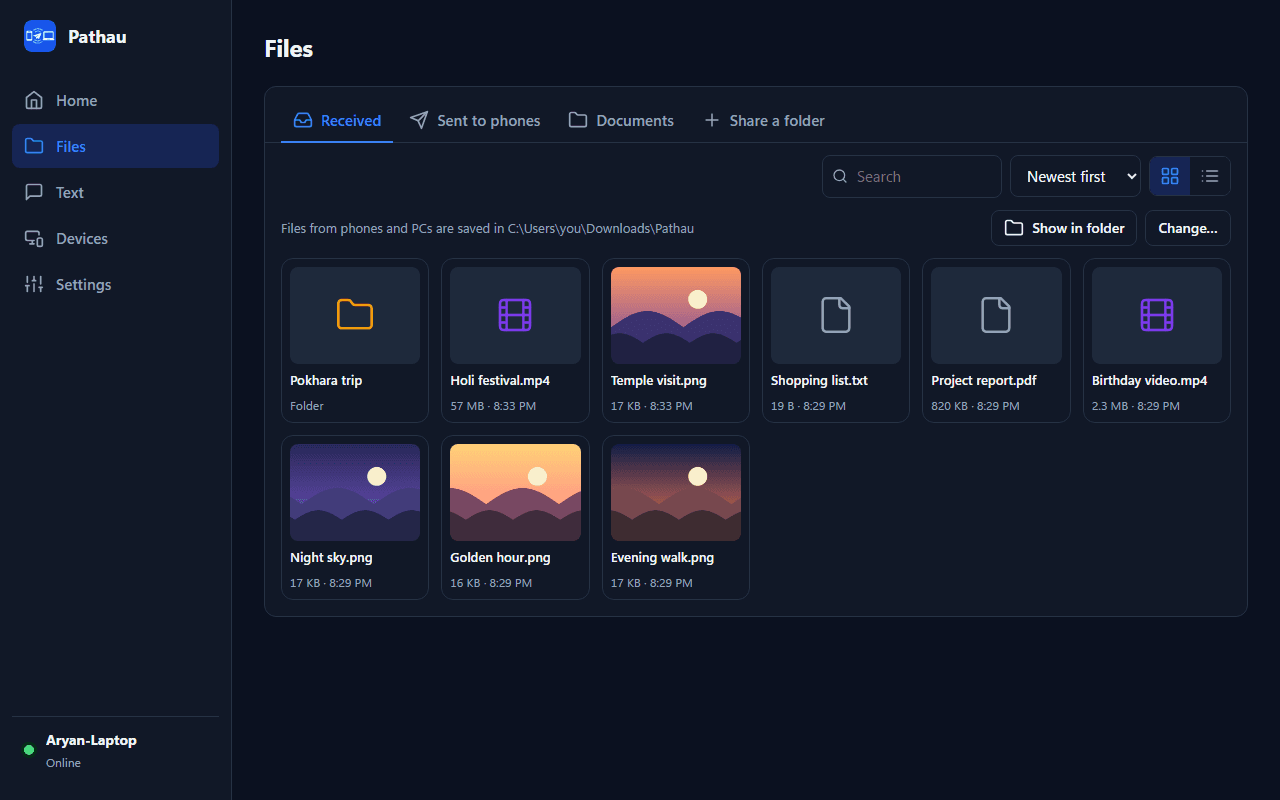The height and width of the screenshot is (800, 1280).
Task: Focus the Search files field
Action: coord(912,176)
